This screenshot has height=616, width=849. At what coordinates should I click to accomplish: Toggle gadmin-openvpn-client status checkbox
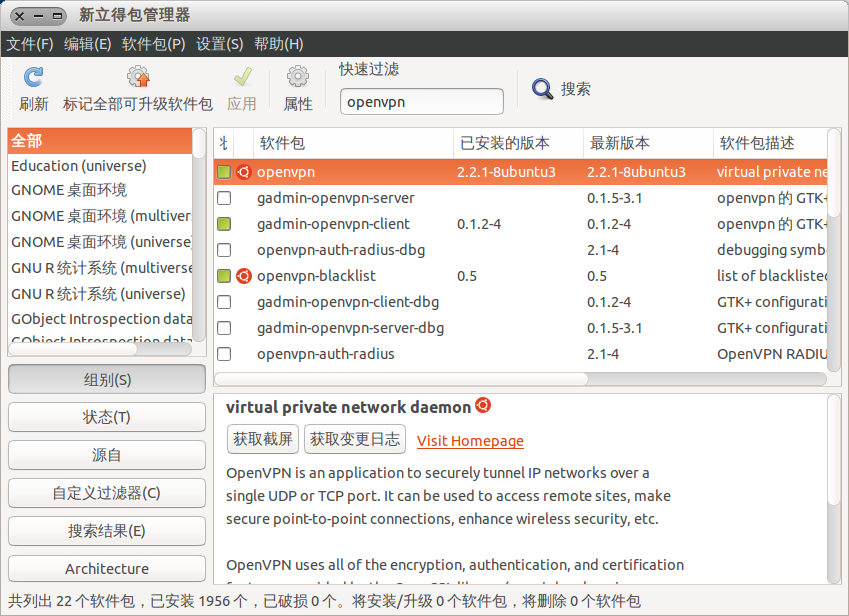coord(224,224)
